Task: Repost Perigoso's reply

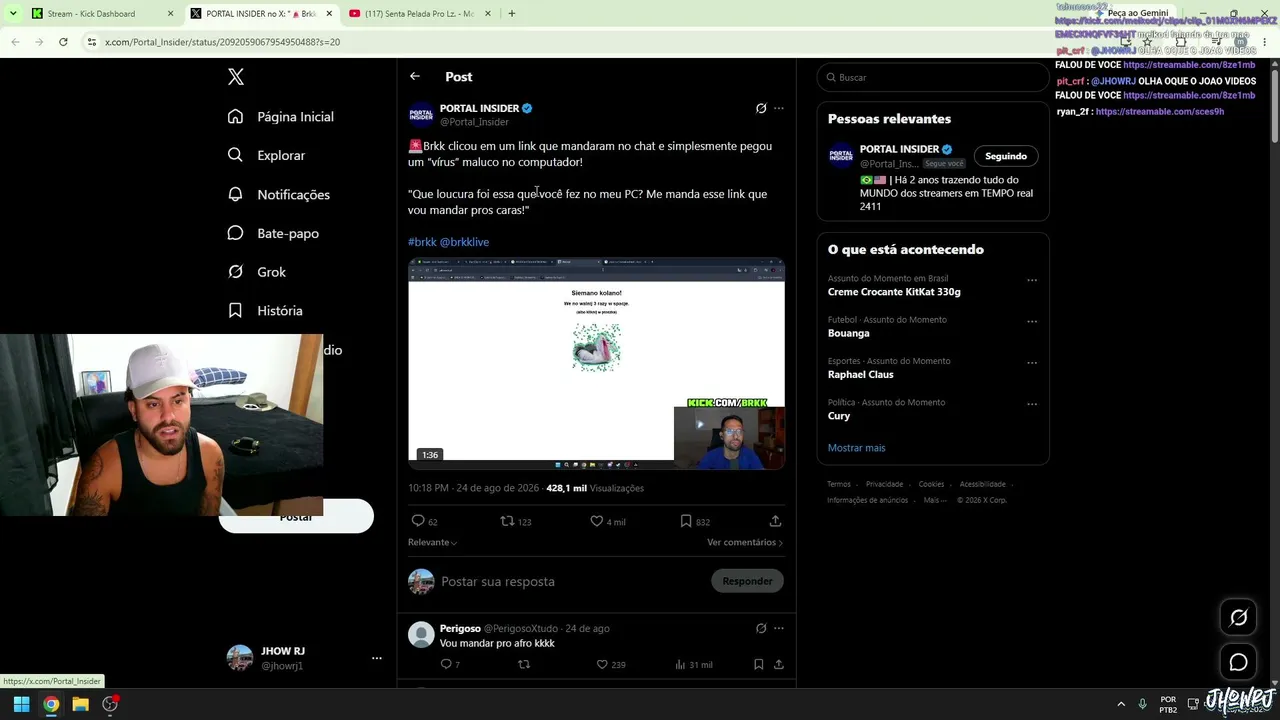Action: point(524,664)
